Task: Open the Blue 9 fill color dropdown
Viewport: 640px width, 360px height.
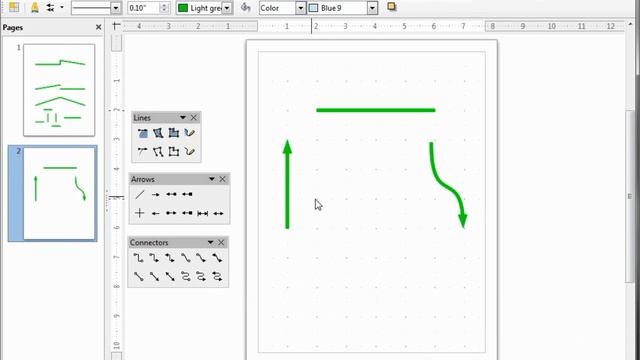Action: [x=372, y=8]
